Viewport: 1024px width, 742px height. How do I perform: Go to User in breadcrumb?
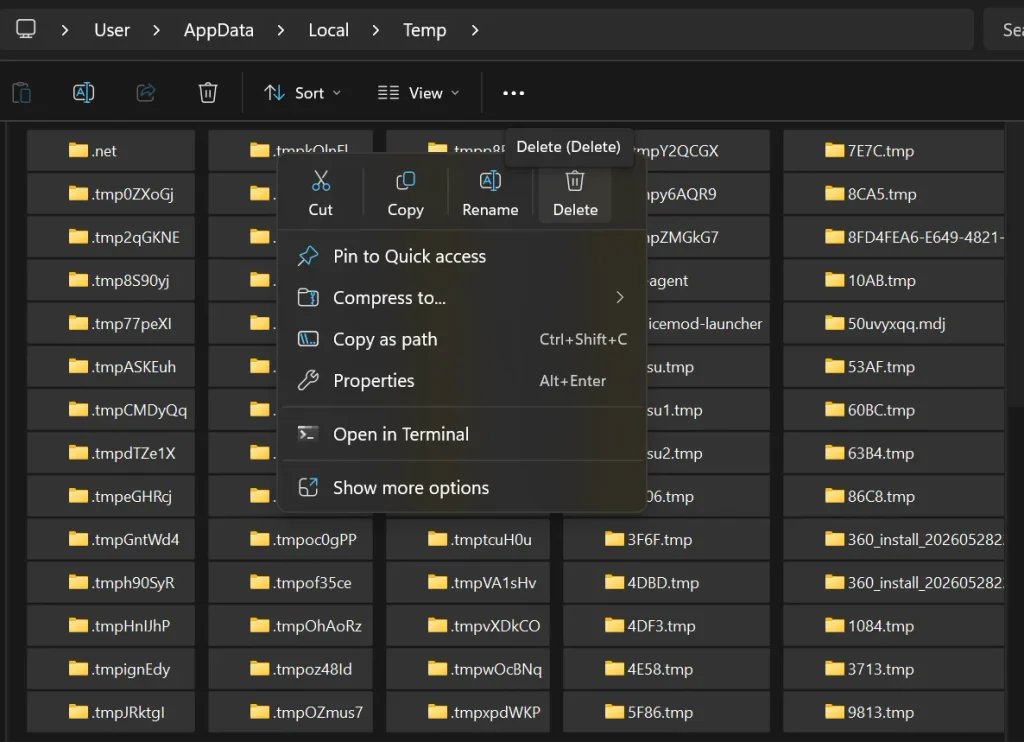(112, 30)
